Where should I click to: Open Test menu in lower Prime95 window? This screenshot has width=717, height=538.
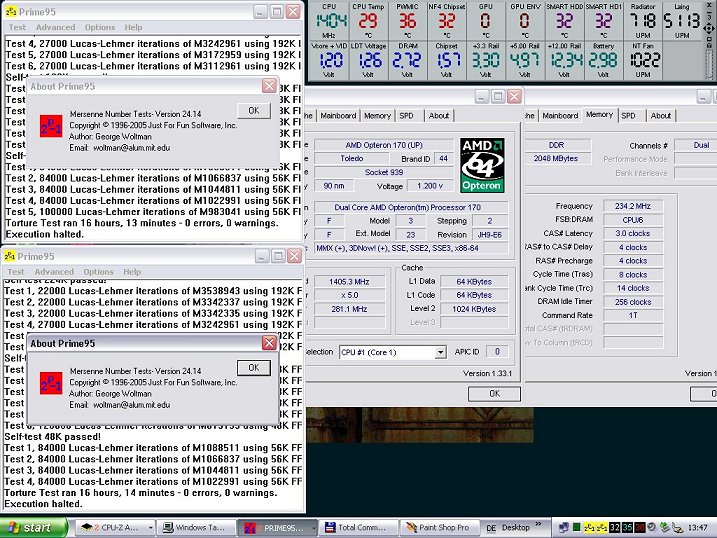[x=16, y=272]
